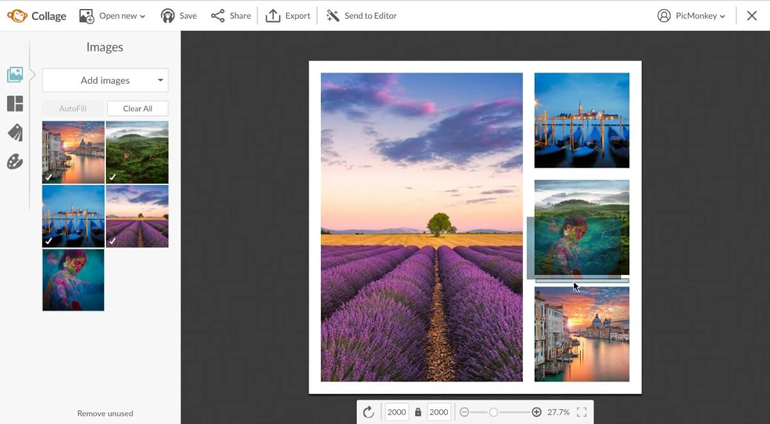Toggle the aspect ratio lock icon
Image resolution: width=770 pixels, height=424 pixels.
(418, 412)
